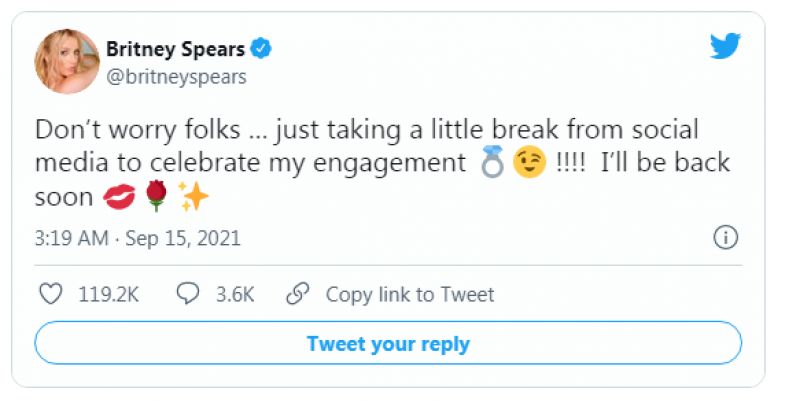Click the chain link icon
800x403 pixels.
296,294
